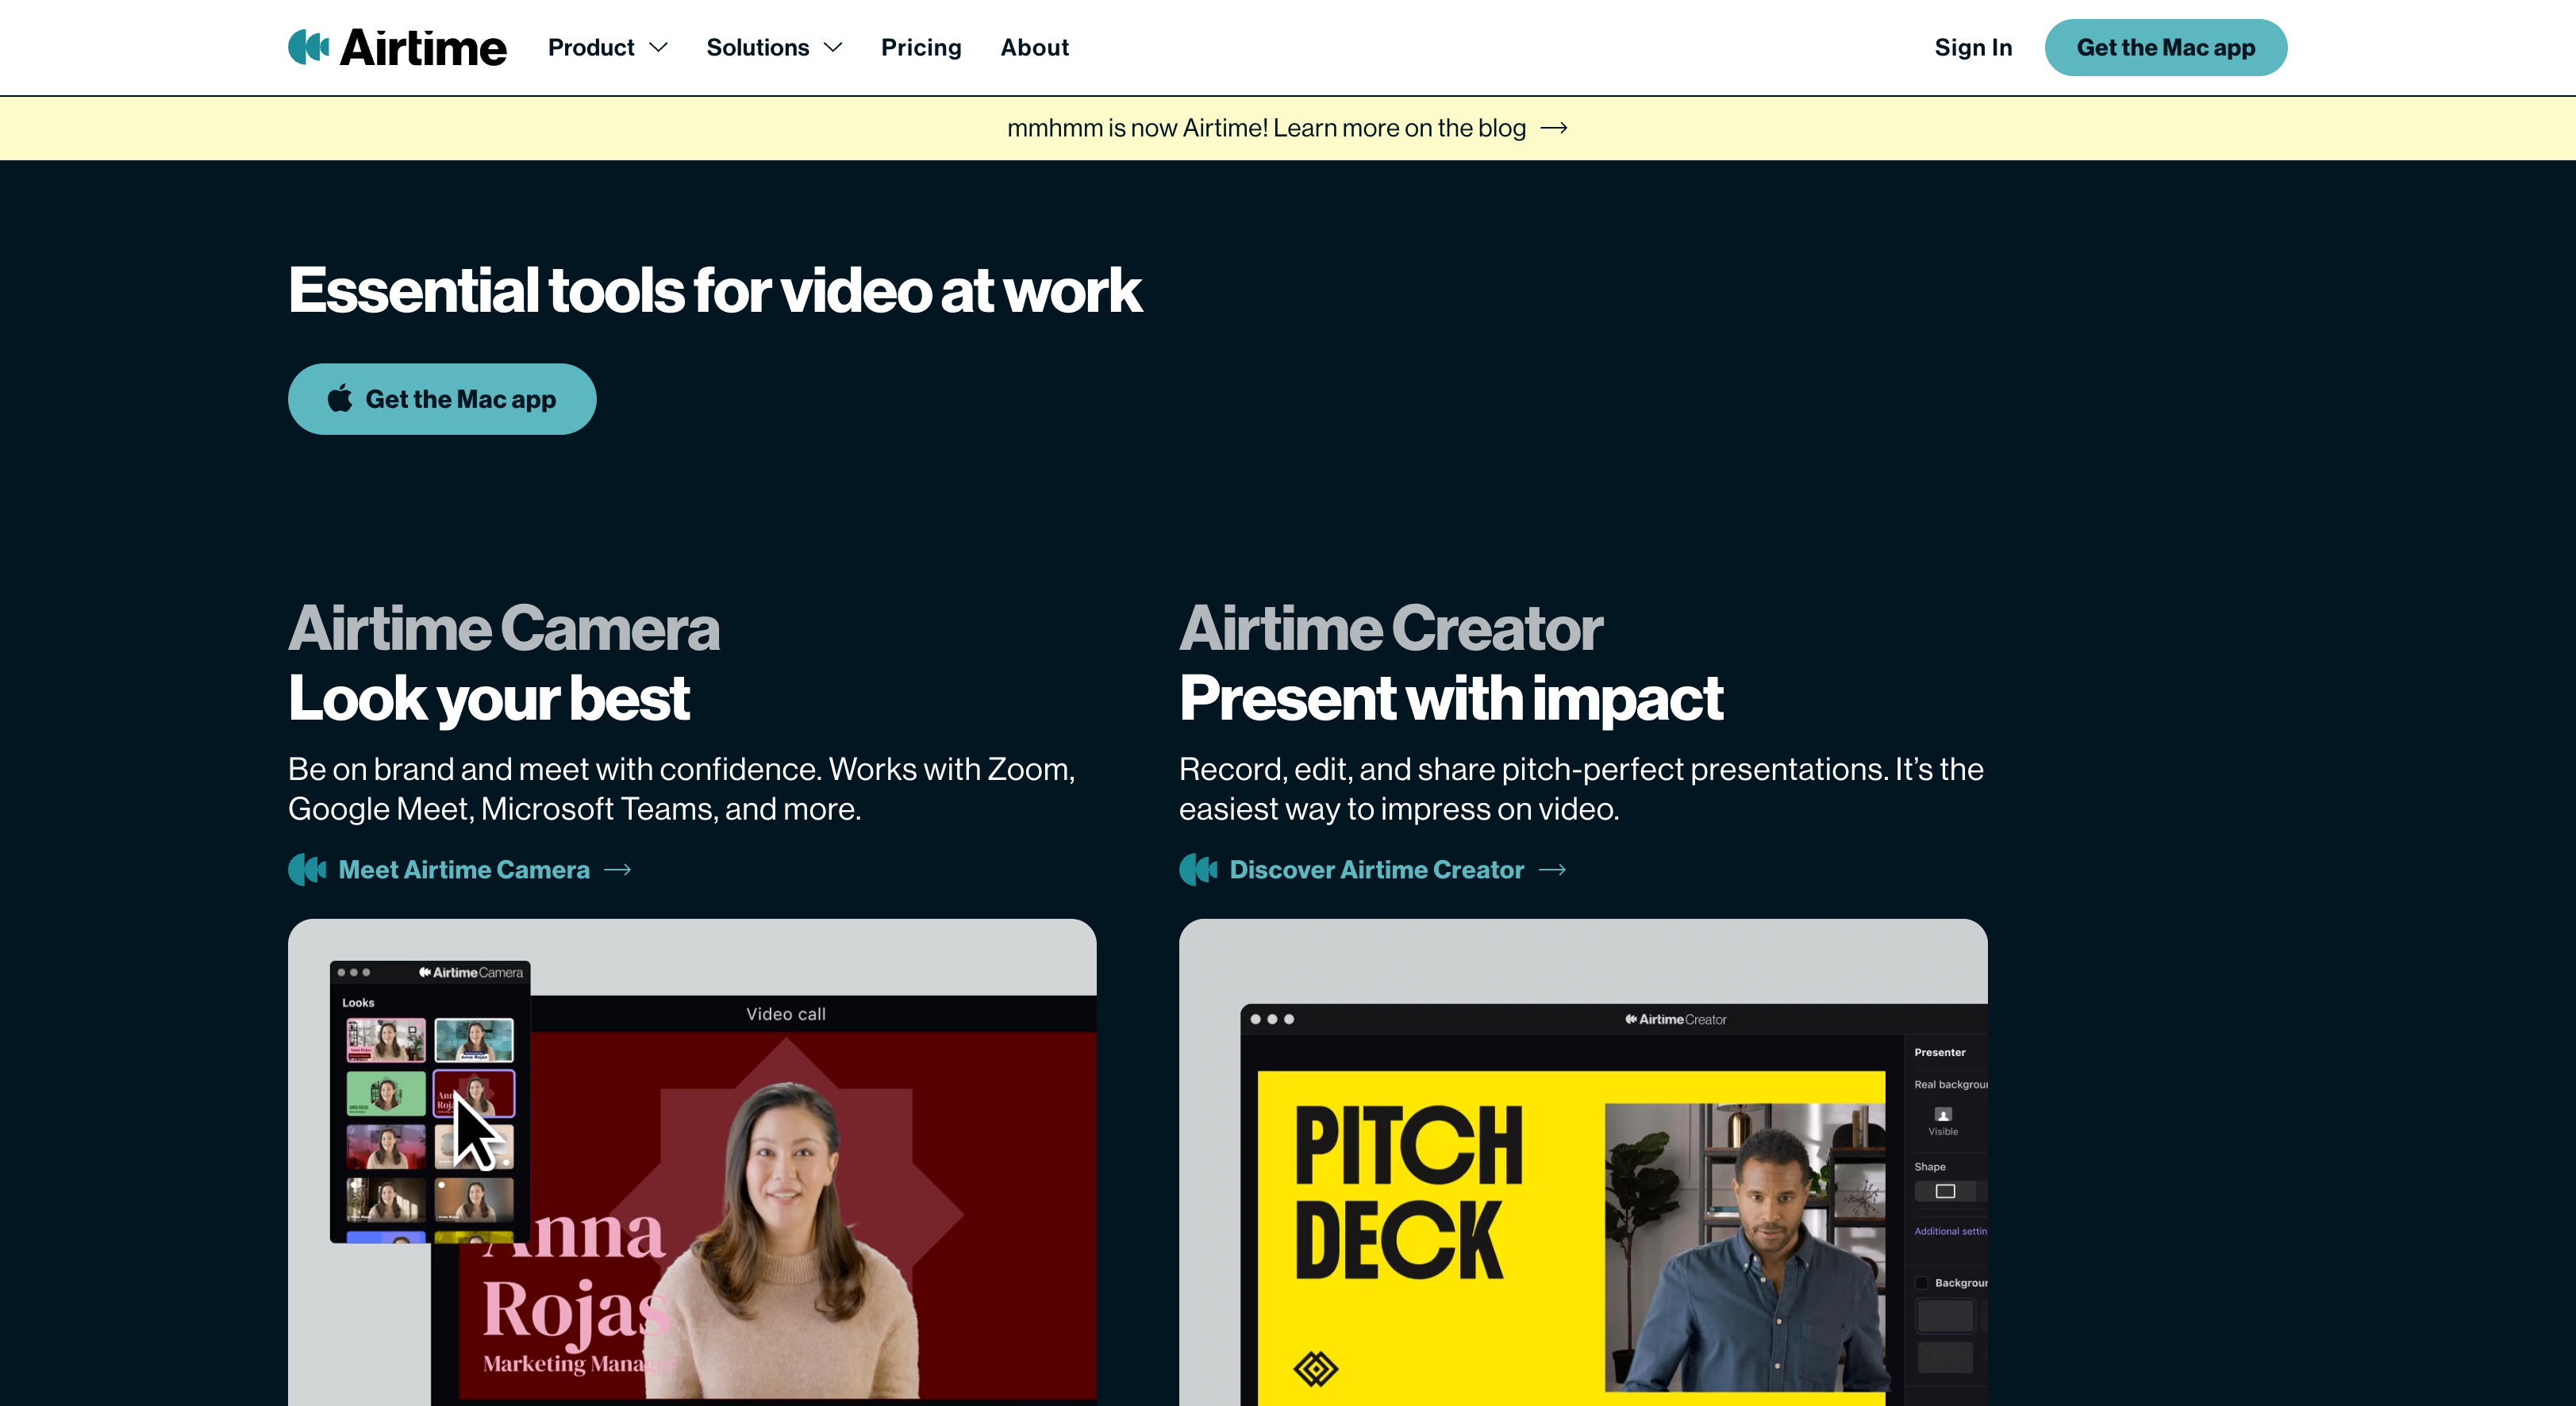Screen dimensions: 2576x1406
Task: Follow the Meet Airtime Camera link
Action: point(460,870)
